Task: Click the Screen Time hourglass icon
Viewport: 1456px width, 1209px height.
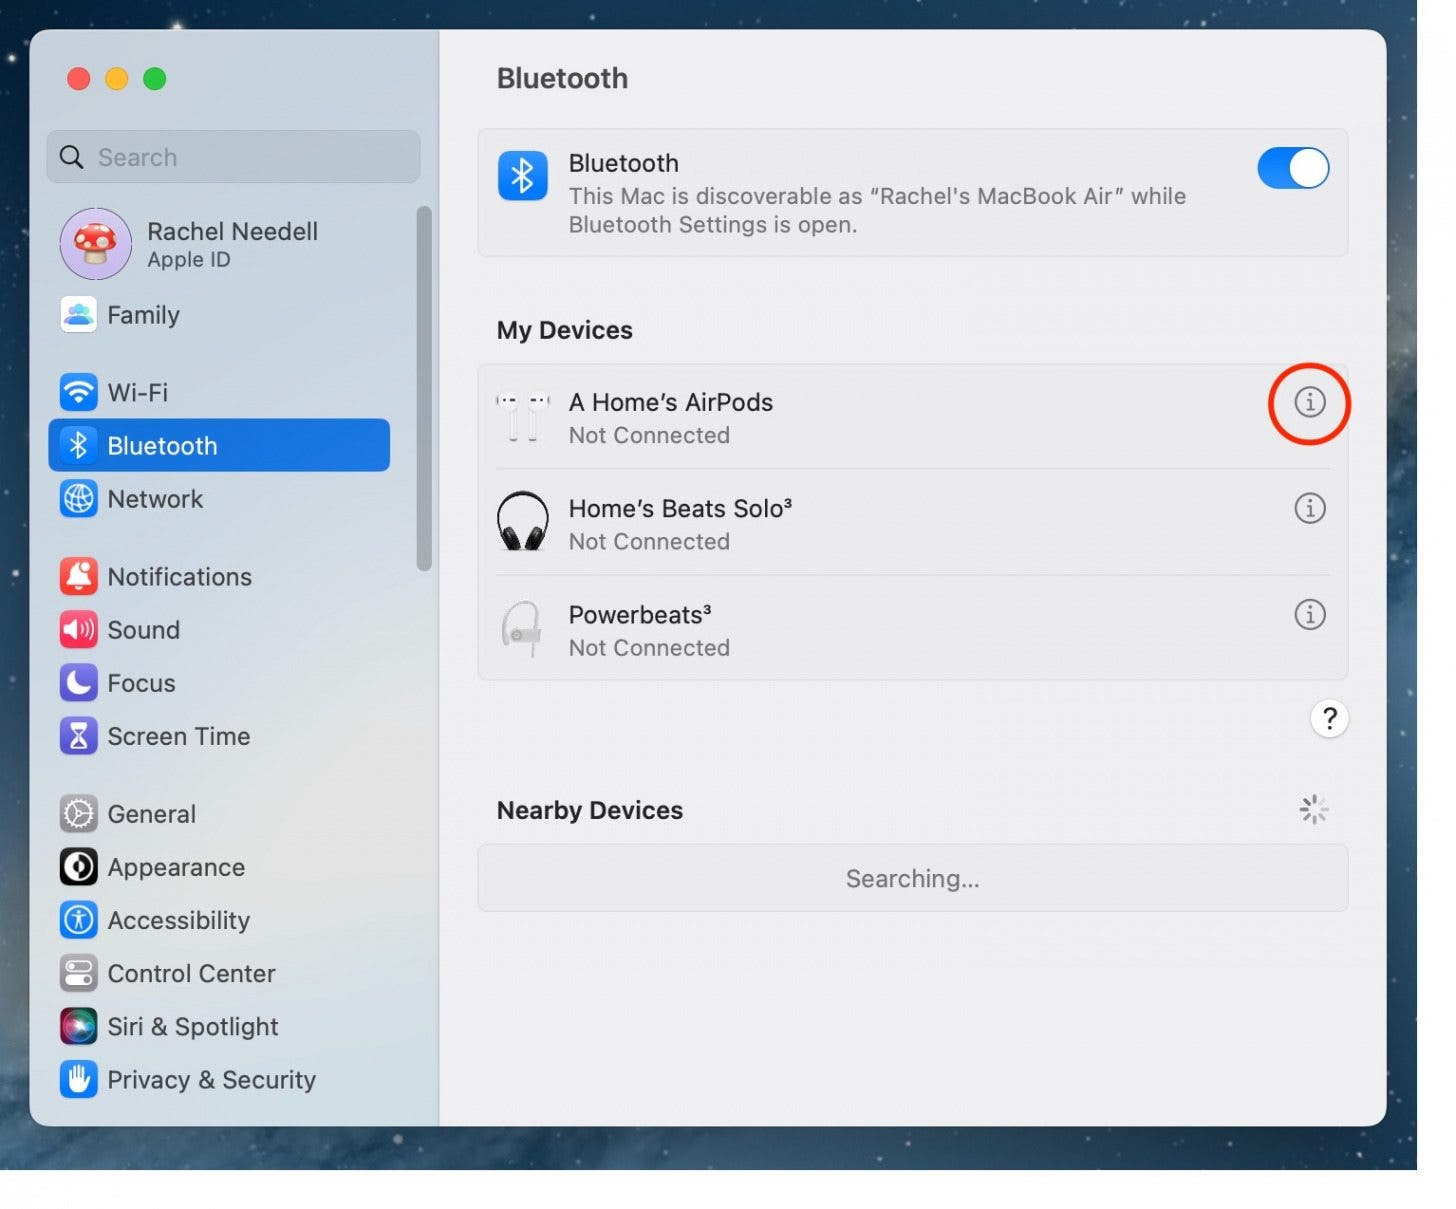Action: [78, 736]
